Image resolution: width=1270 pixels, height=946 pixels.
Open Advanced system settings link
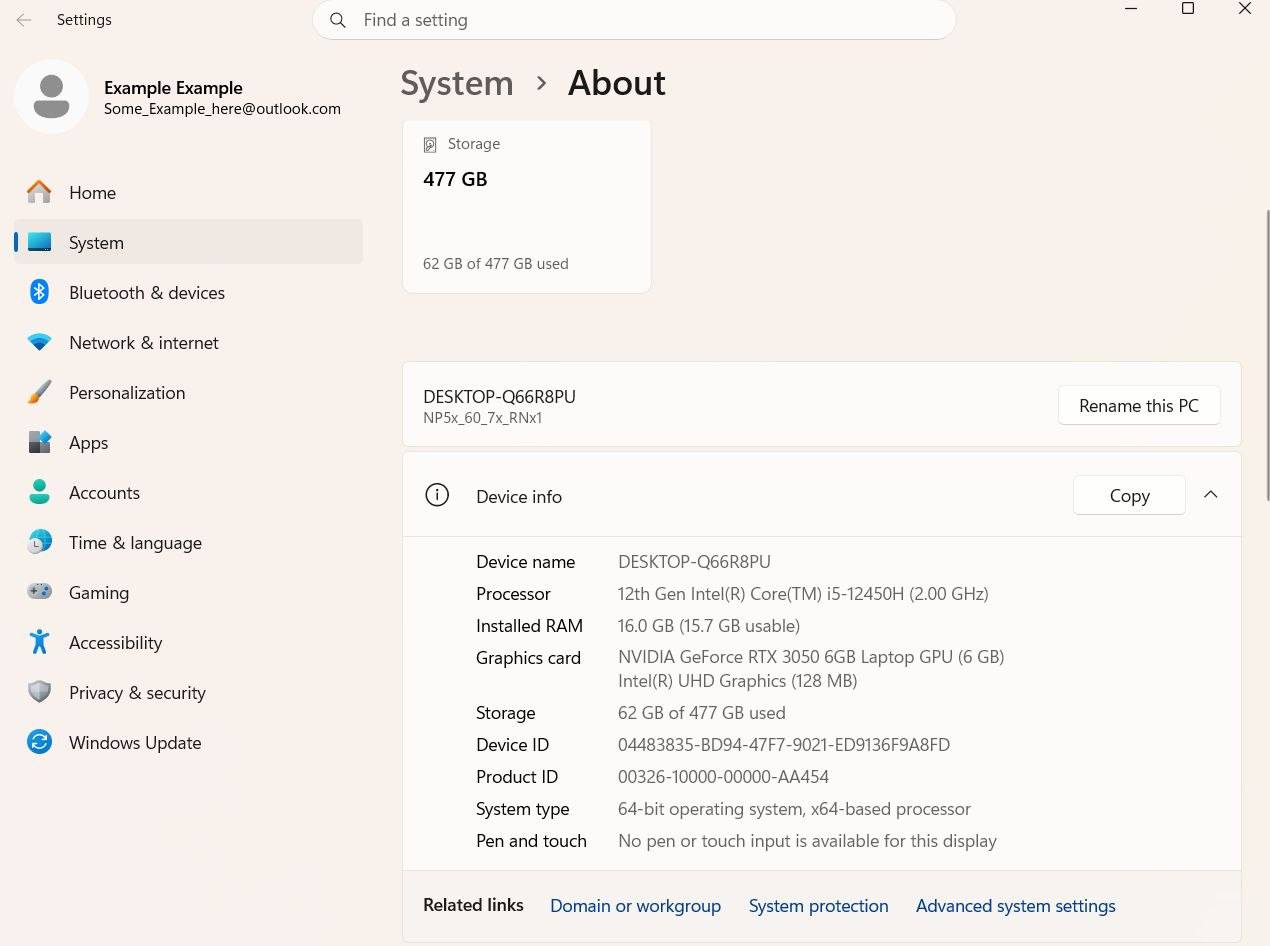[x=1015, y=906]
